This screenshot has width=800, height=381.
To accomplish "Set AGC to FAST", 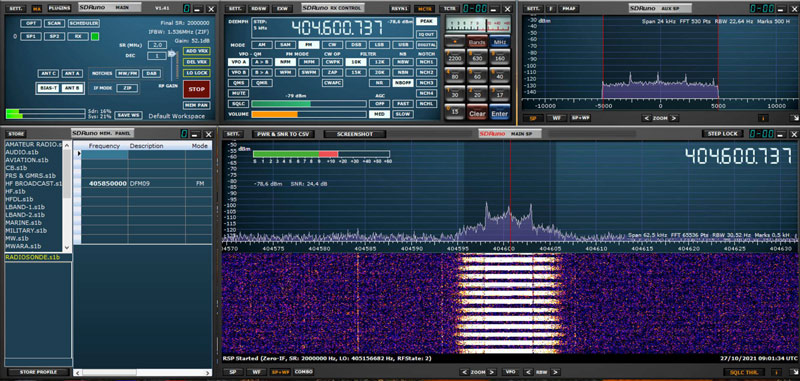I will (402, 104).
